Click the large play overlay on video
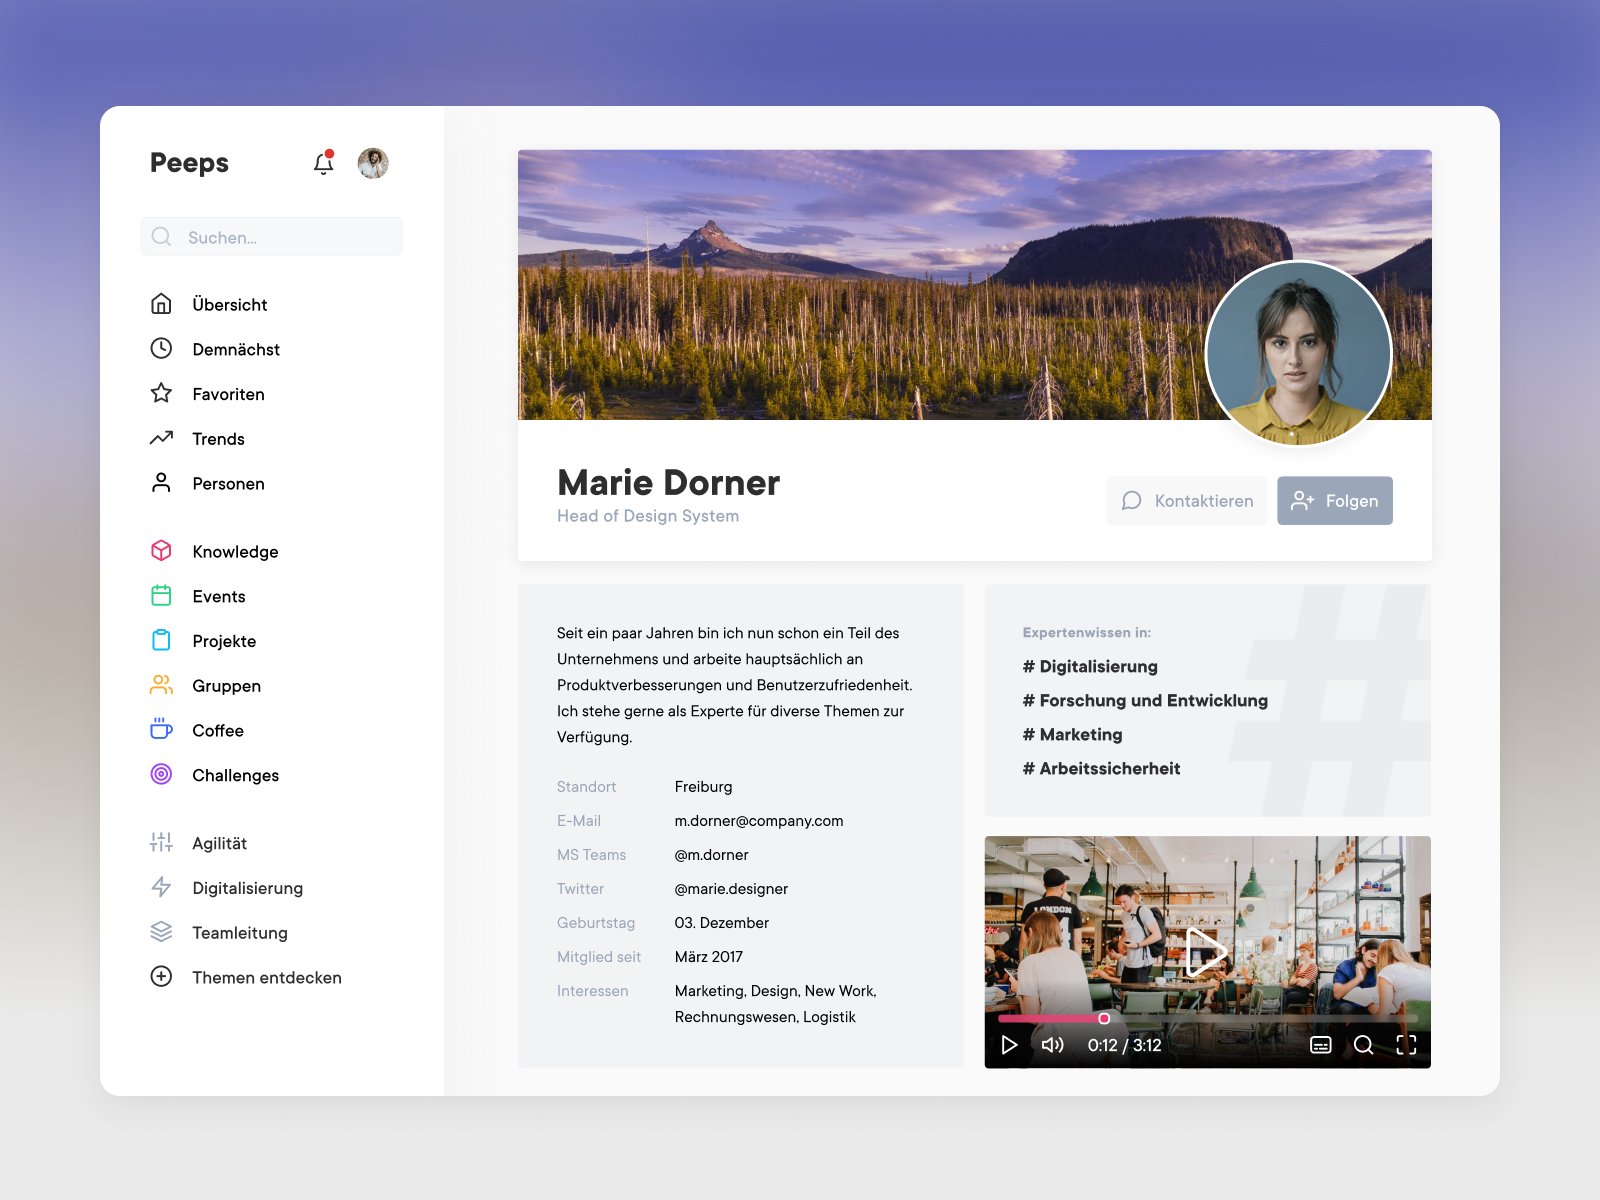Screen dimensions: 1600x1200 [1206, 951]
